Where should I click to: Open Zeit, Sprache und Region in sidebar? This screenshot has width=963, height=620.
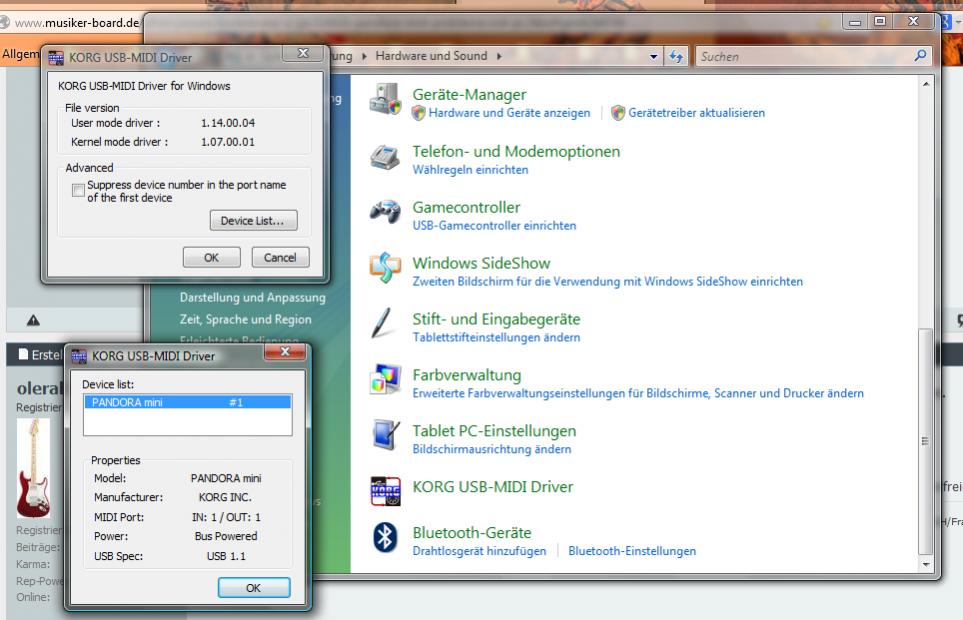point(246,319)
